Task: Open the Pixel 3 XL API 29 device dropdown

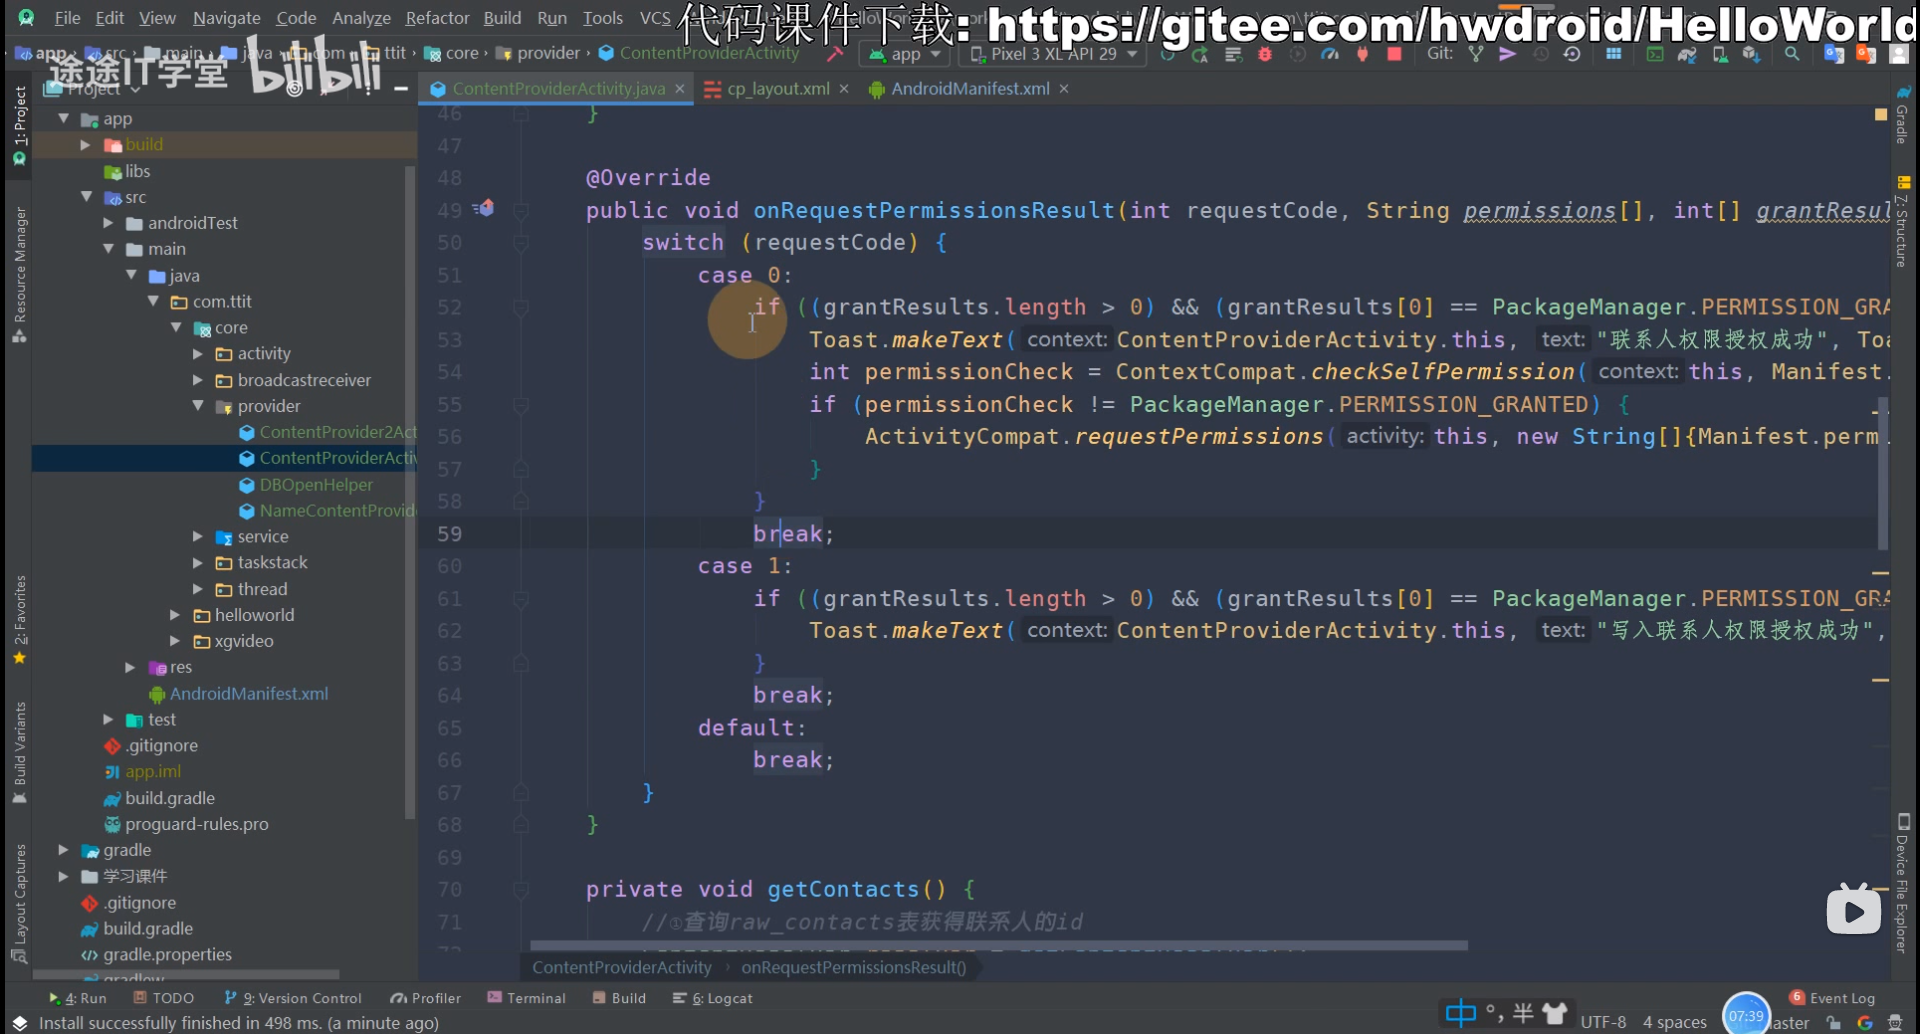Action: click(x=1054, y=54)
